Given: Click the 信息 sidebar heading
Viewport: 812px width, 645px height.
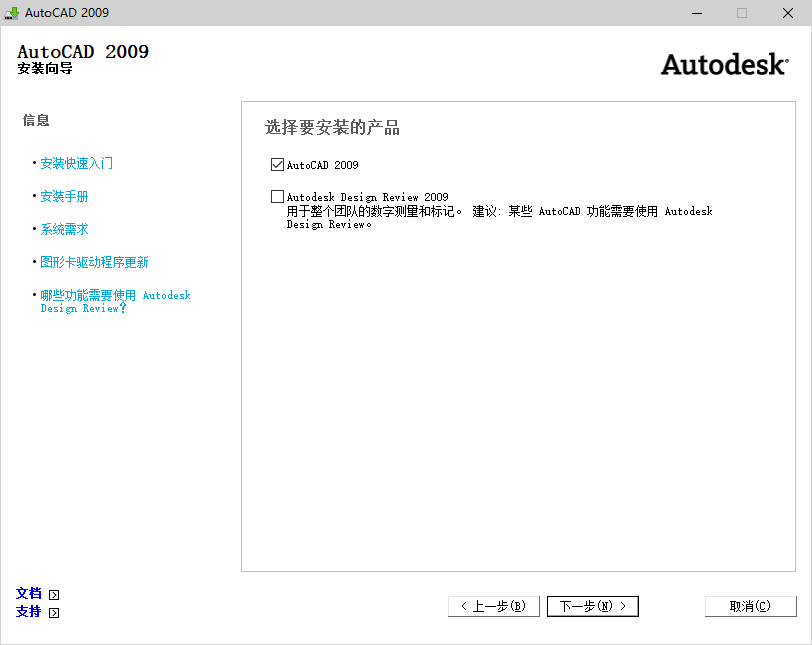Looking at the screenshot, I should pos(35,120).
